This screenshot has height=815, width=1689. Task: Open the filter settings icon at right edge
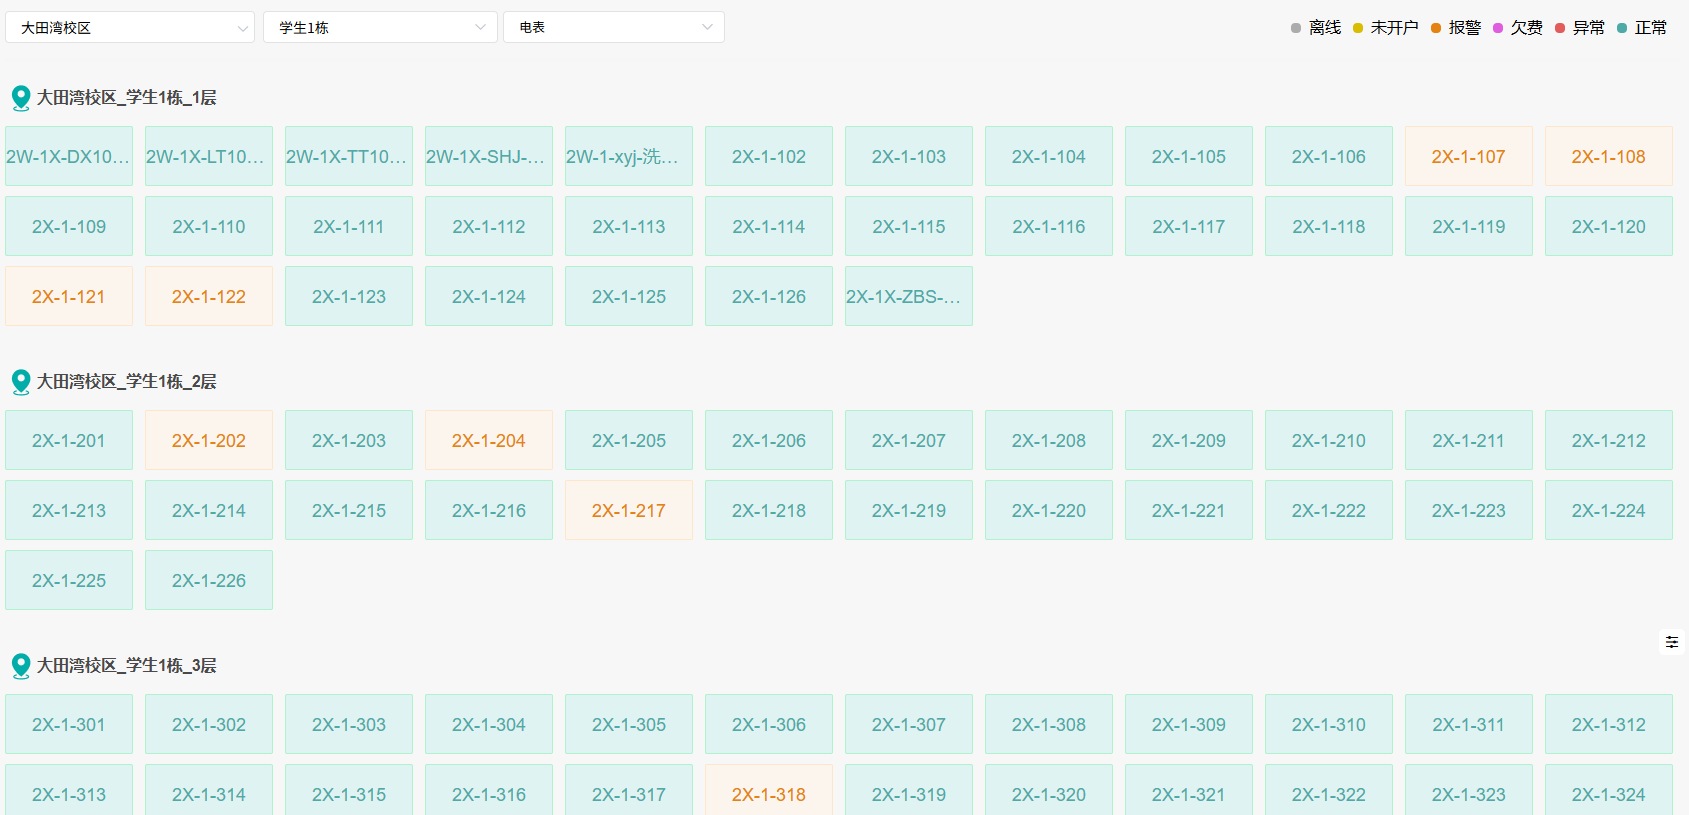(1672, 642)
